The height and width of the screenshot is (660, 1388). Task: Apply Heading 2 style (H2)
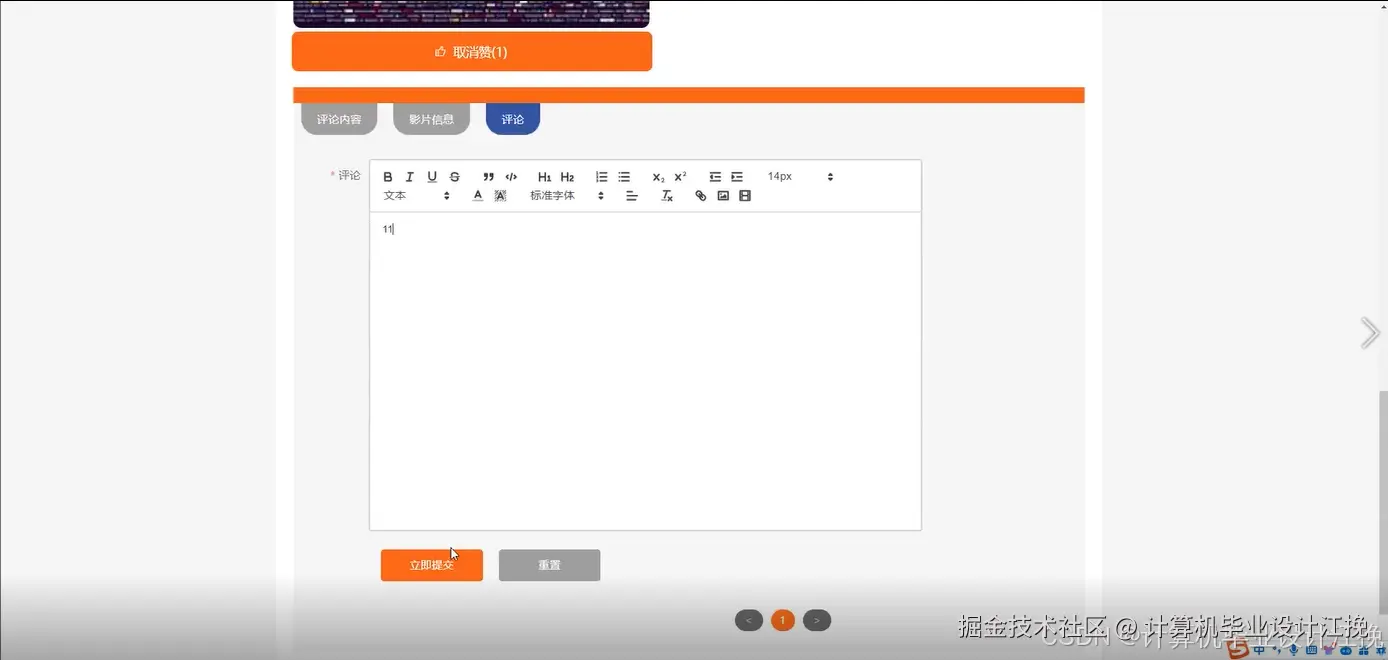pos(567,177)
